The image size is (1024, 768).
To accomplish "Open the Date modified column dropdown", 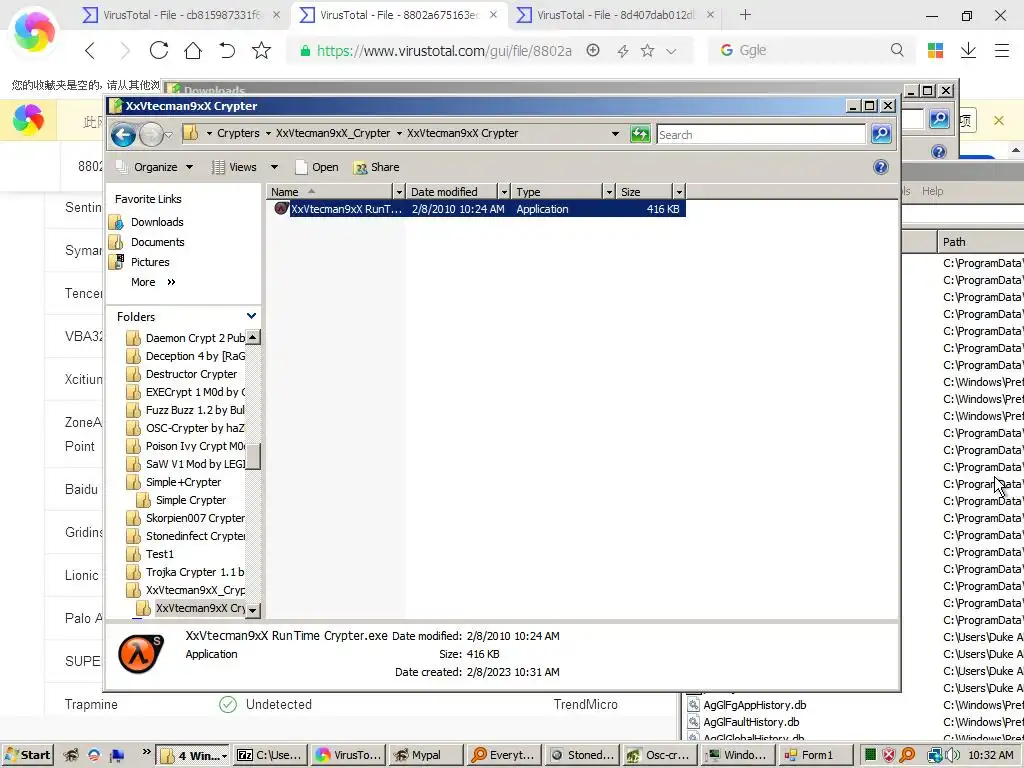I will coord(504,192).
